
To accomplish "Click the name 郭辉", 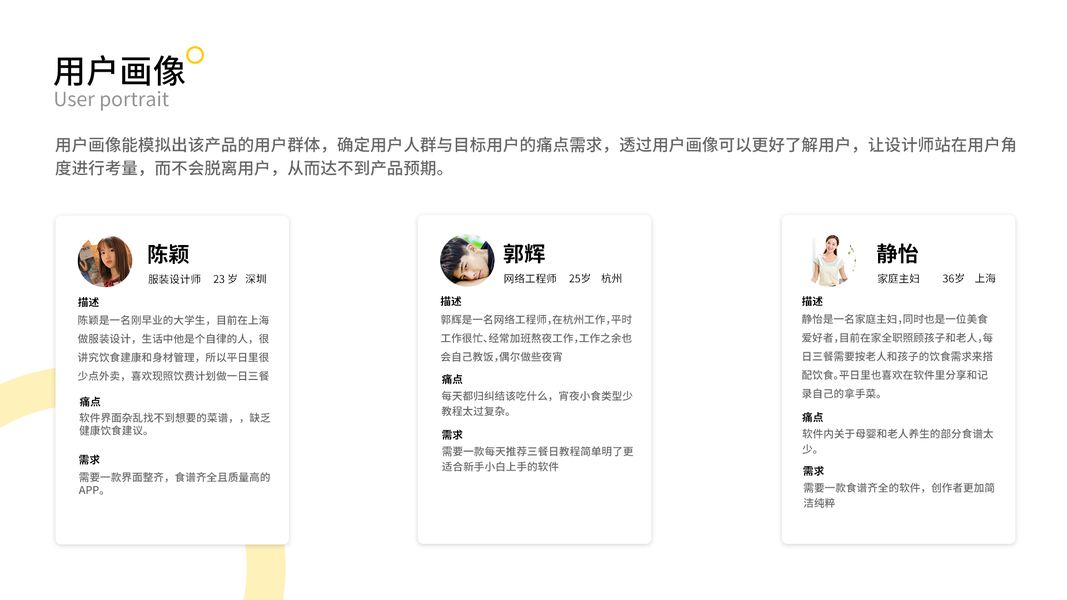I will [x=524, y=254].
